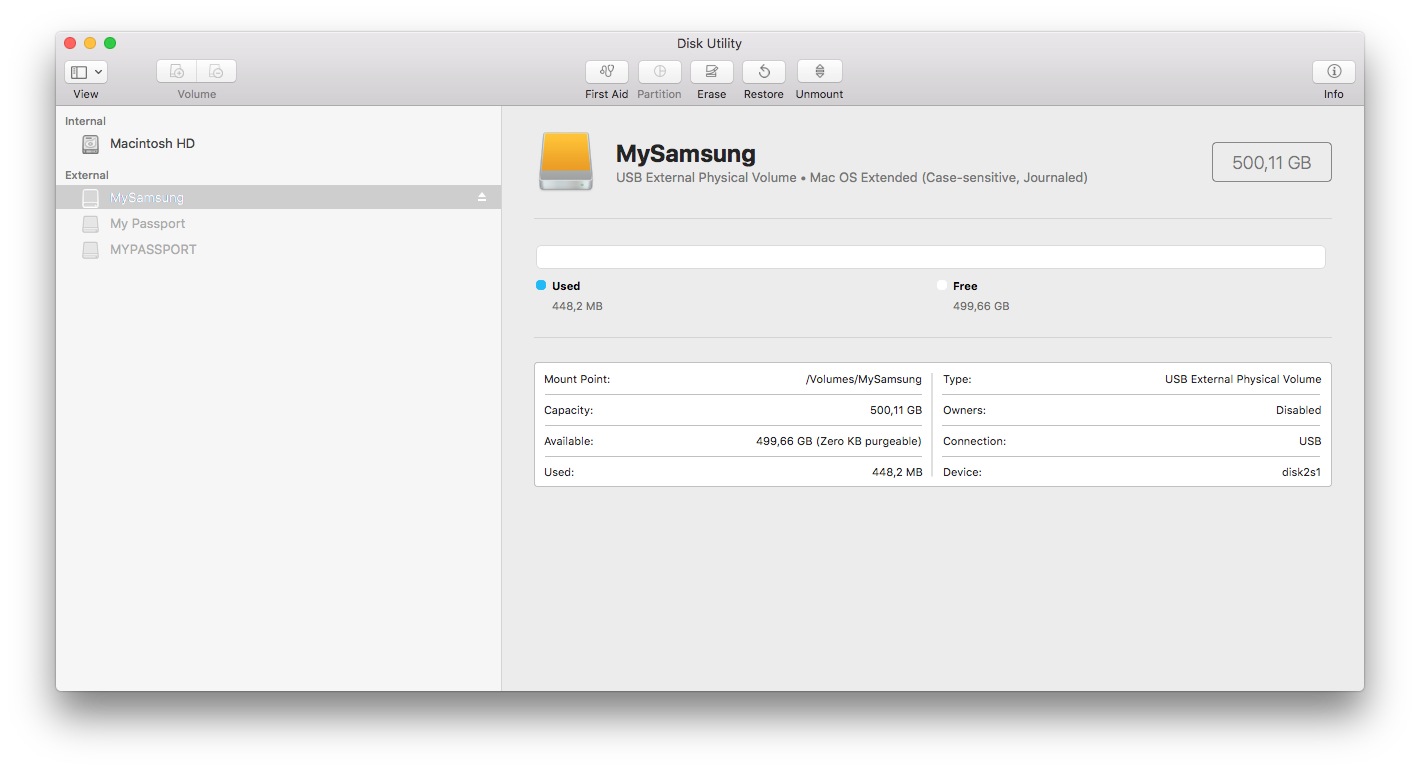This screenshot has width=1420, height=771.
Task: Click the white Free legend dot
Action: coord(942,285)
